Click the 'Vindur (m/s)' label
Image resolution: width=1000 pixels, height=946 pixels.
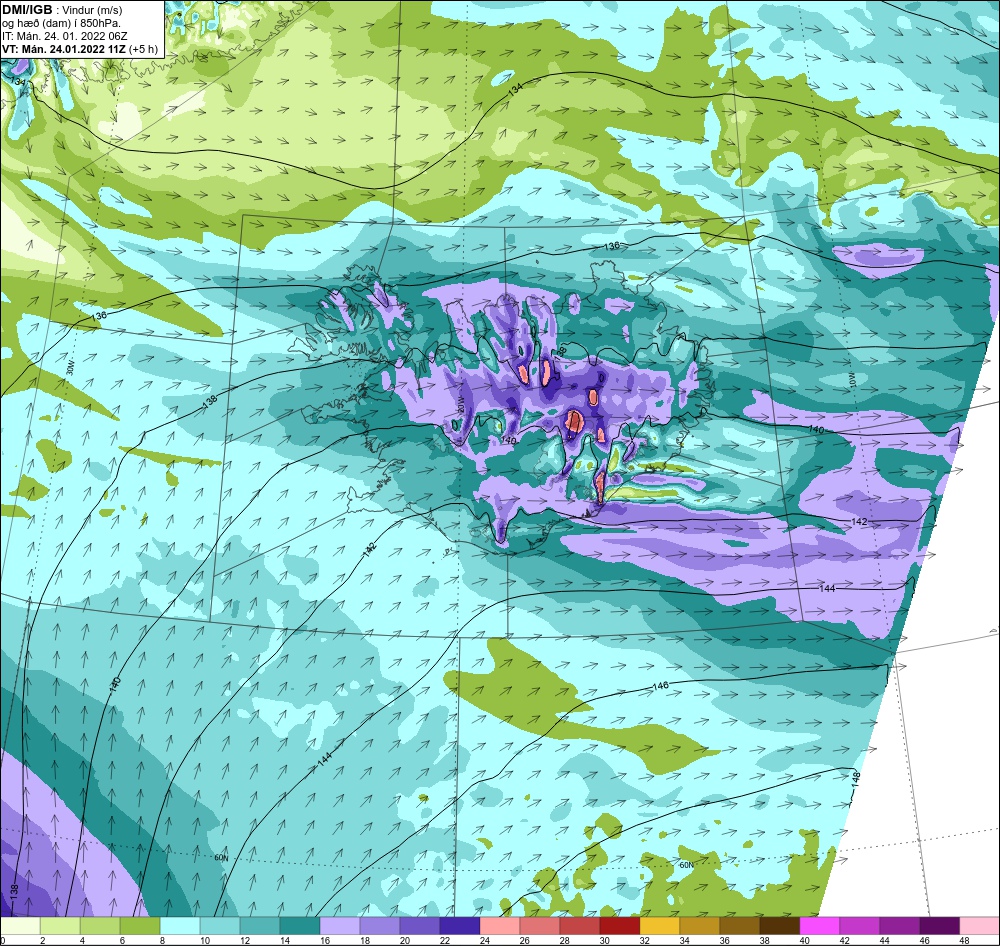(x=91, y=10)
